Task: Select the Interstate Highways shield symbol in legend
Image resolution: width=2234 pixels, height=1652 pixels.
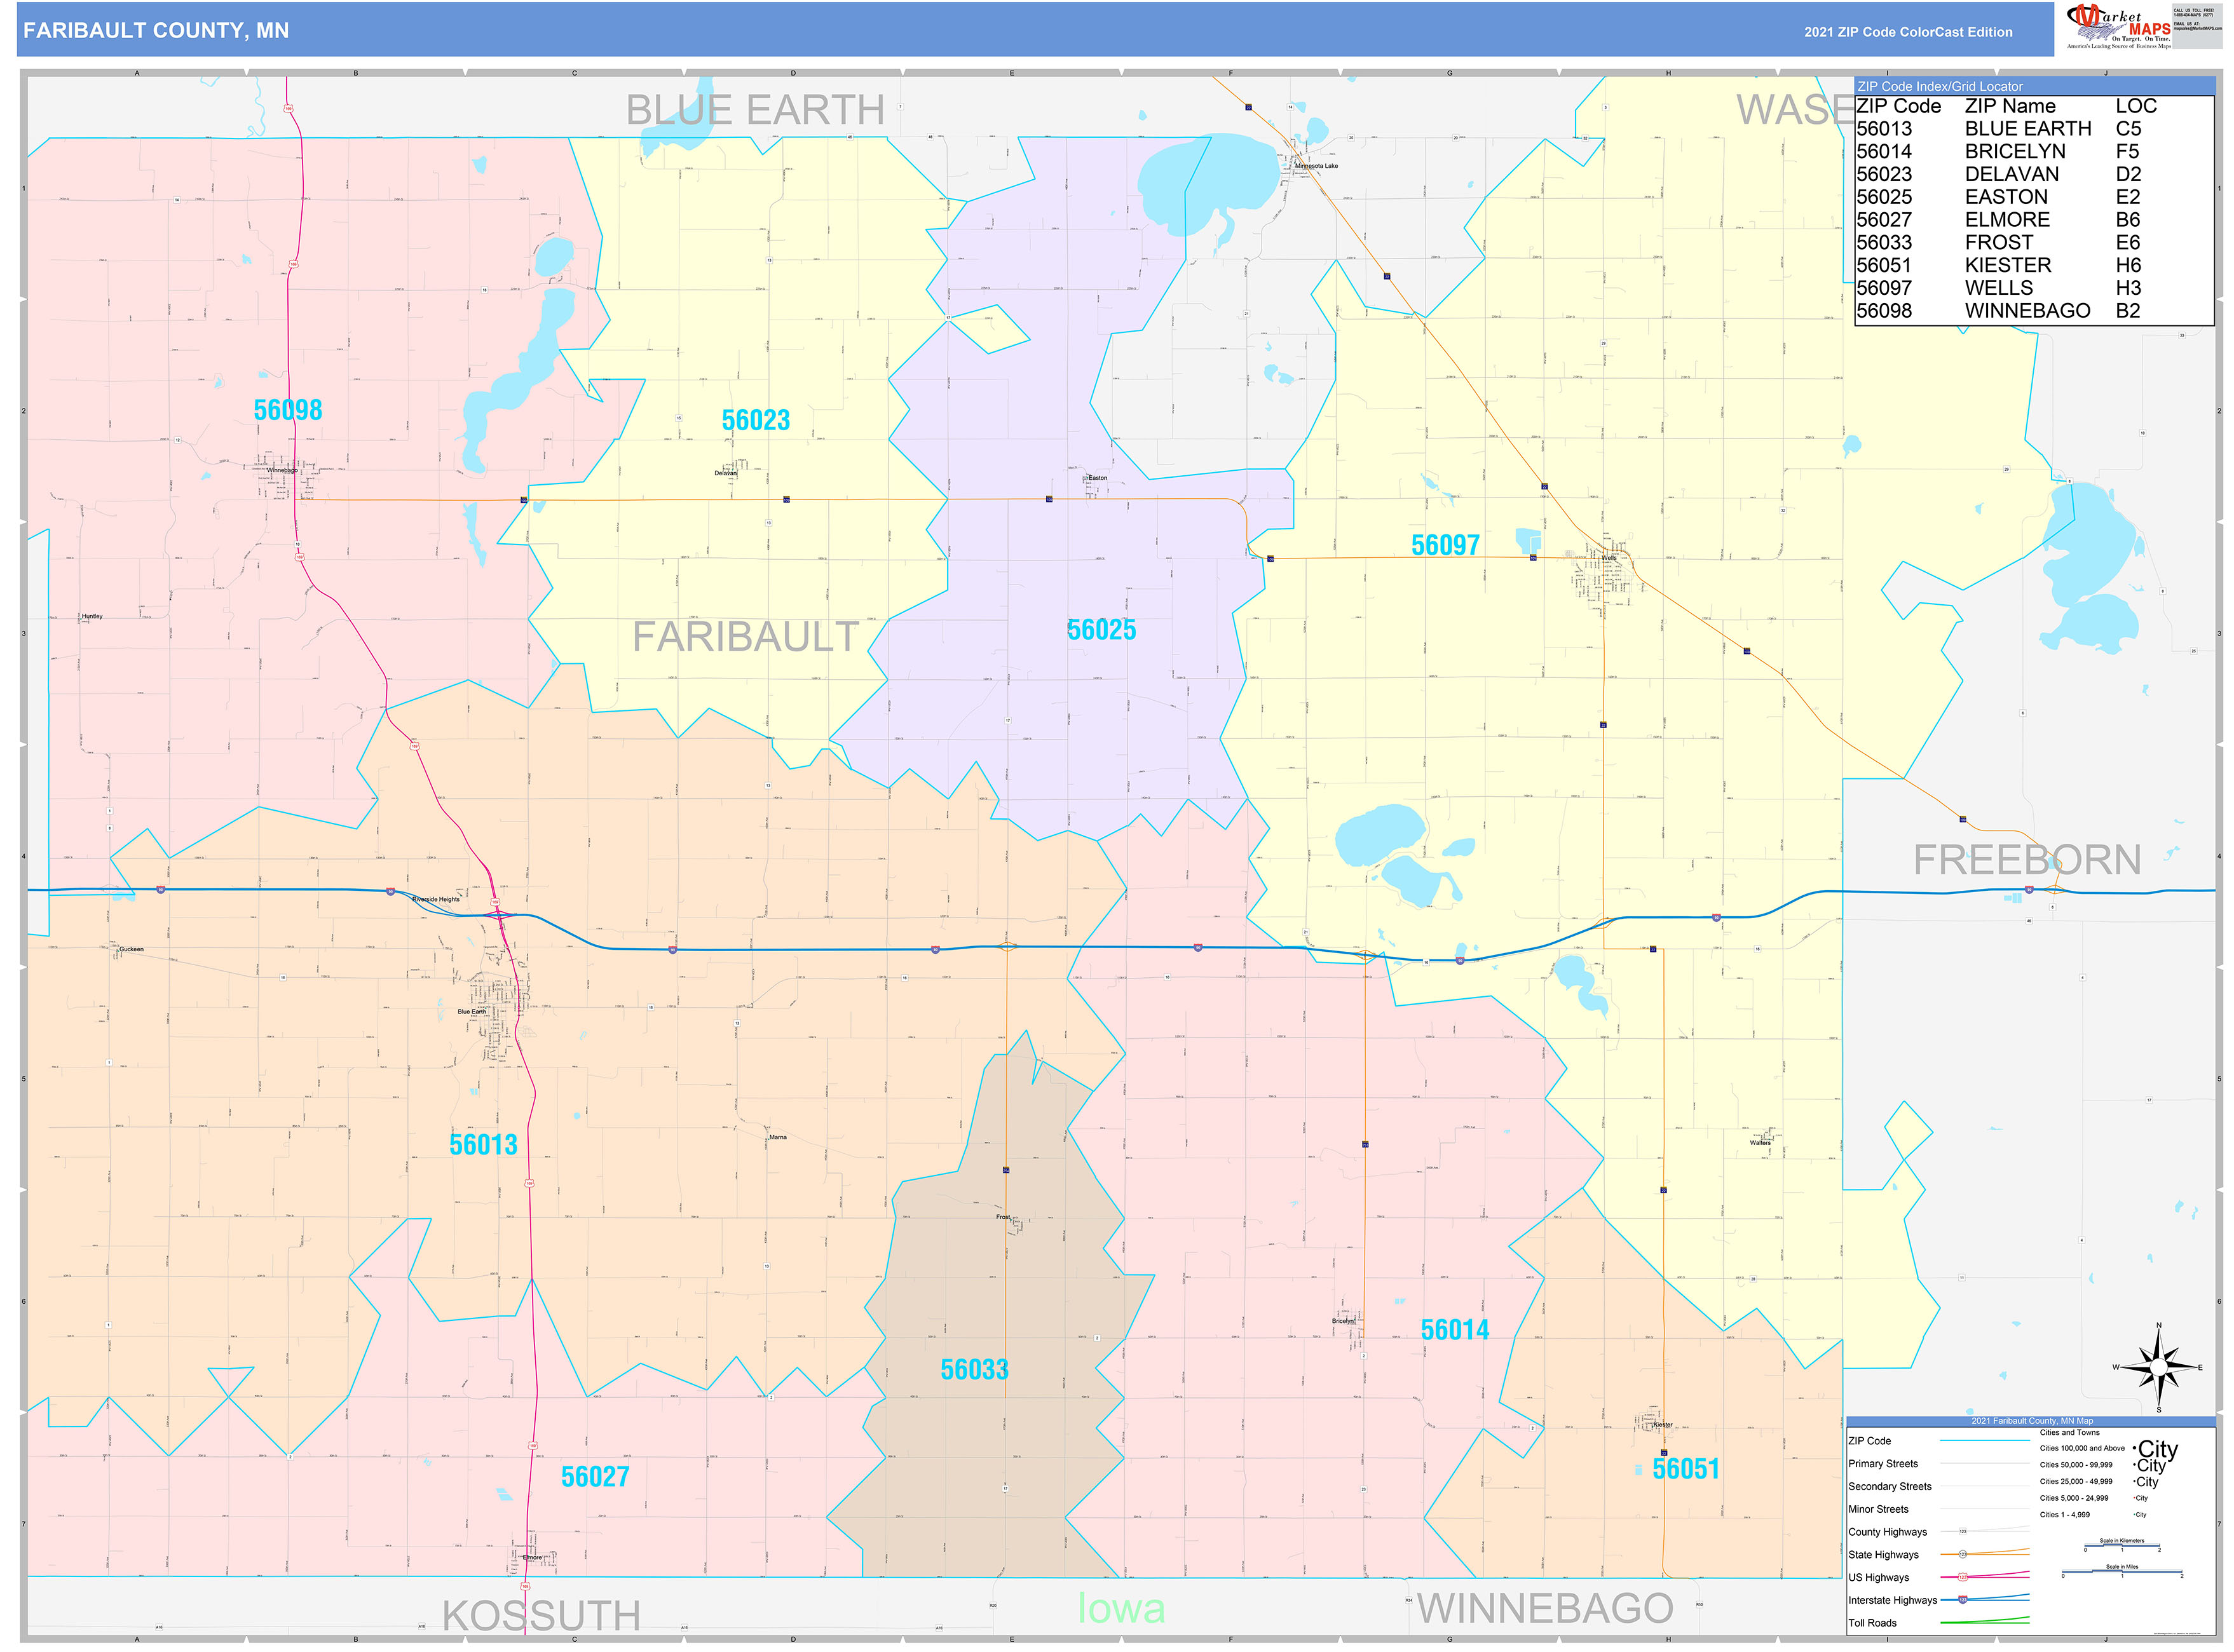Action: coord(1962,1601)
